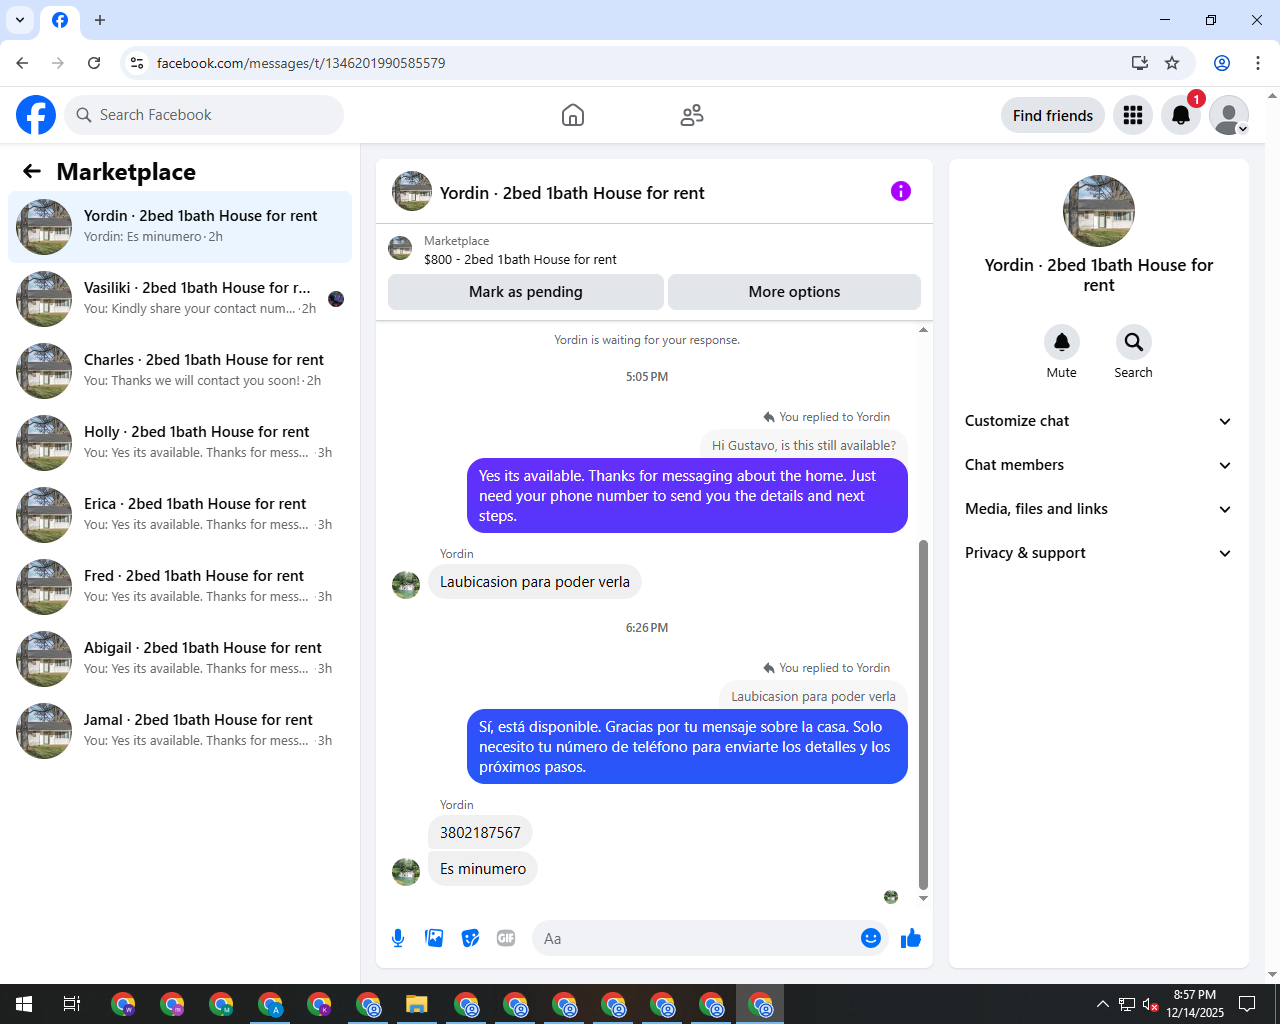Open the account profile avatar menu
This screenshot has height=1024, width=1280.
pyautogui.click(x=1229, y=115)
